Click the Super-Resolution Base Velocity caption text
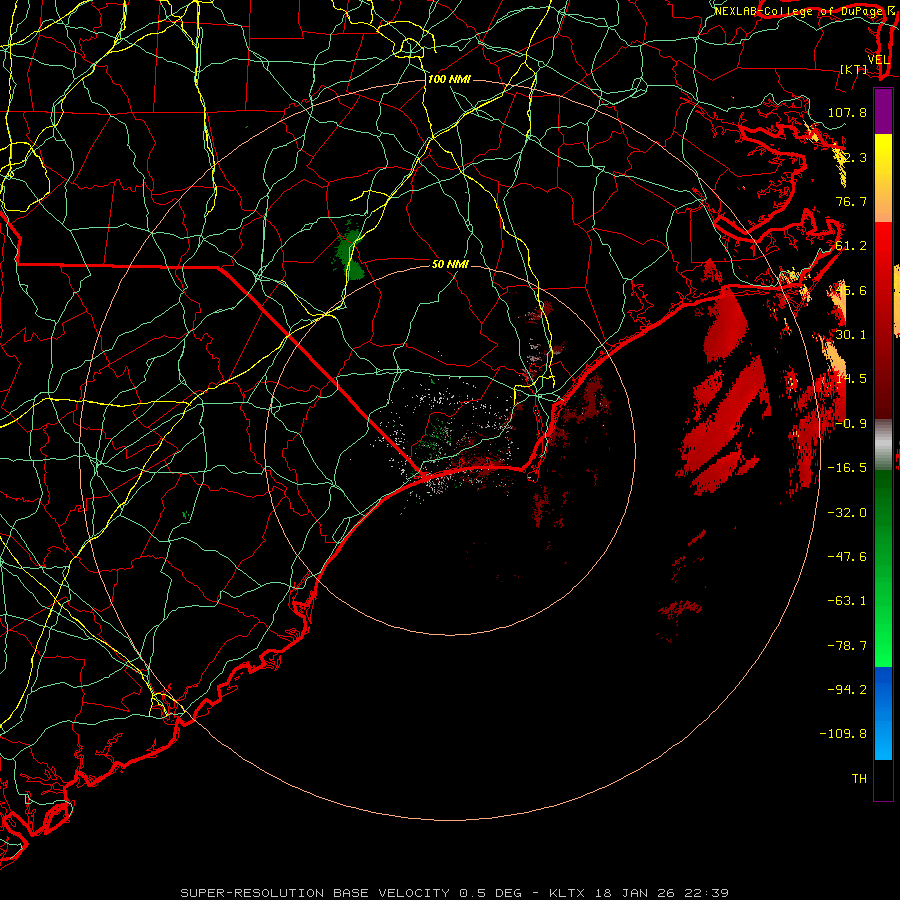Image resolution: width=900 pixels, height=900 pixels. point(454,893)
